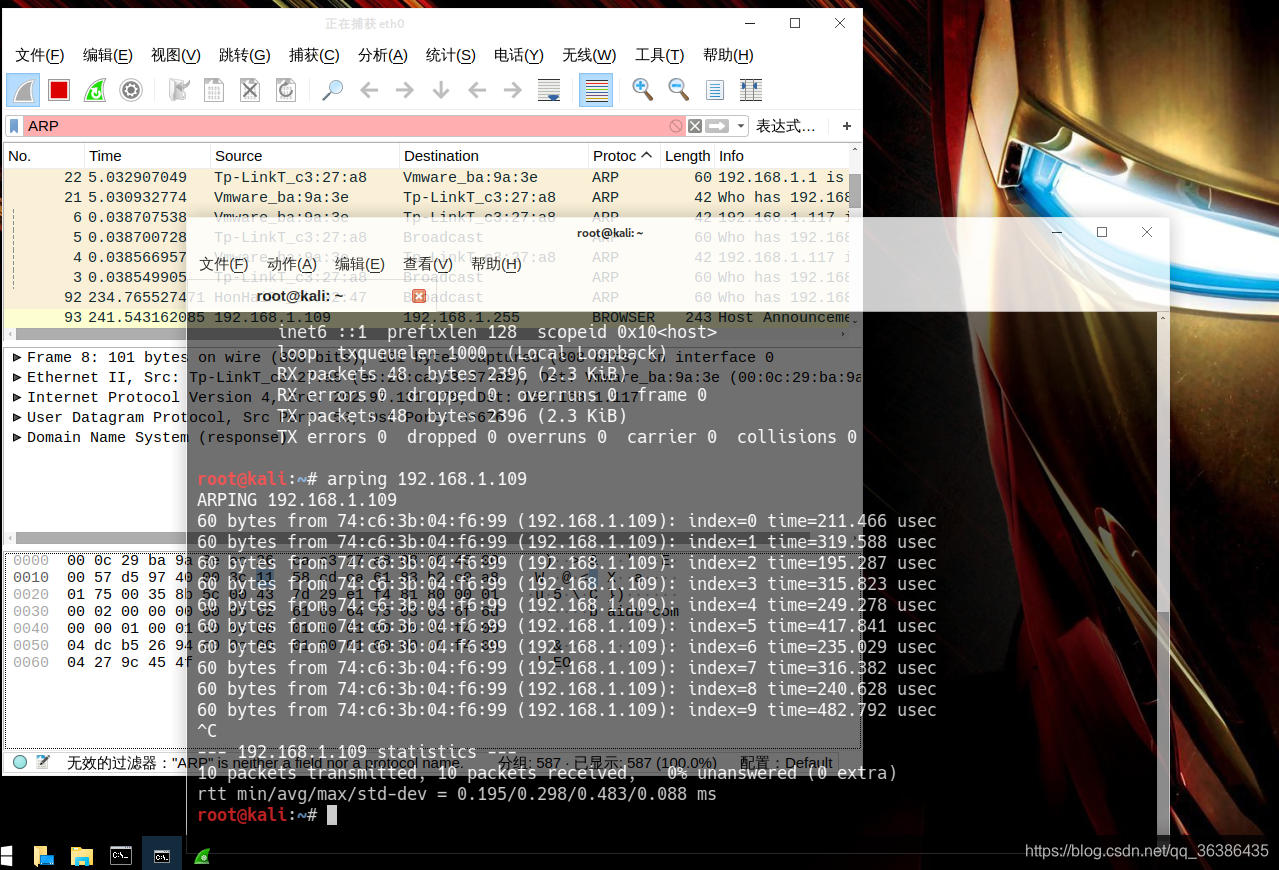Open 文件(F) menu in Wireshark
This screenshot has height=870, width=1279.
(x=40, y=55)
